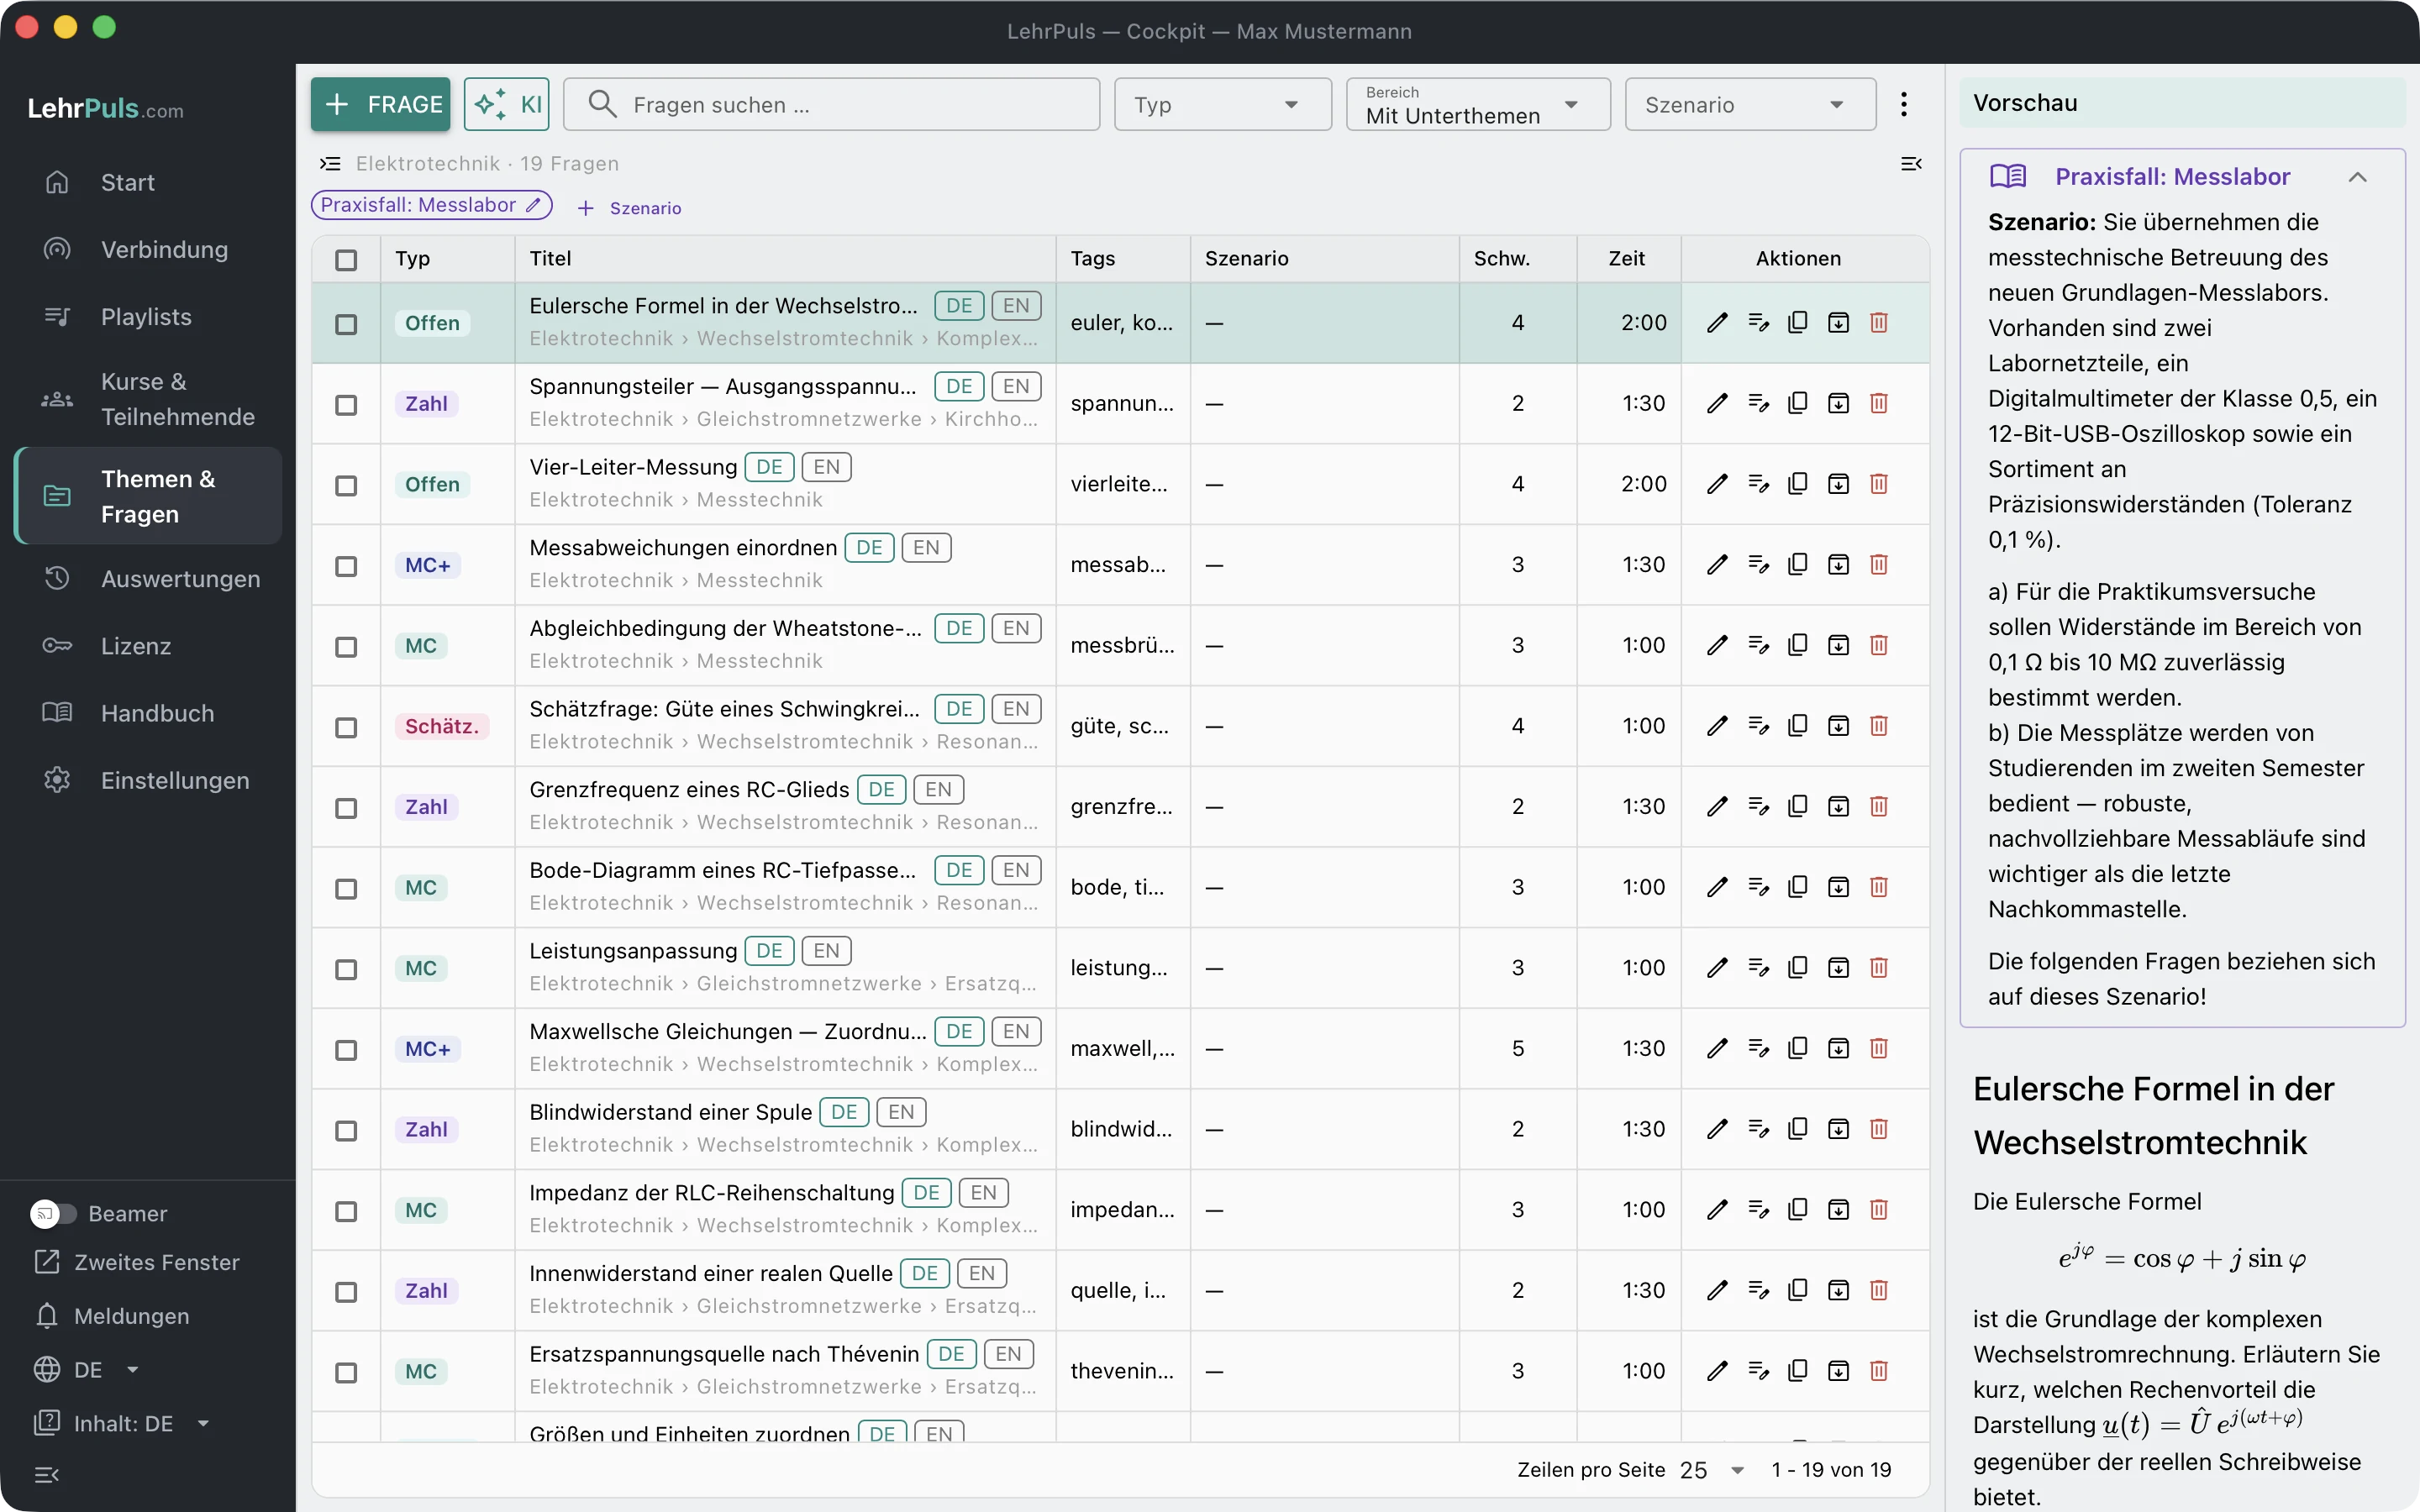Viewport: 2420px width, 1512px height.
Task: Go to Start in sidebar
Action: tap(148, 182)
